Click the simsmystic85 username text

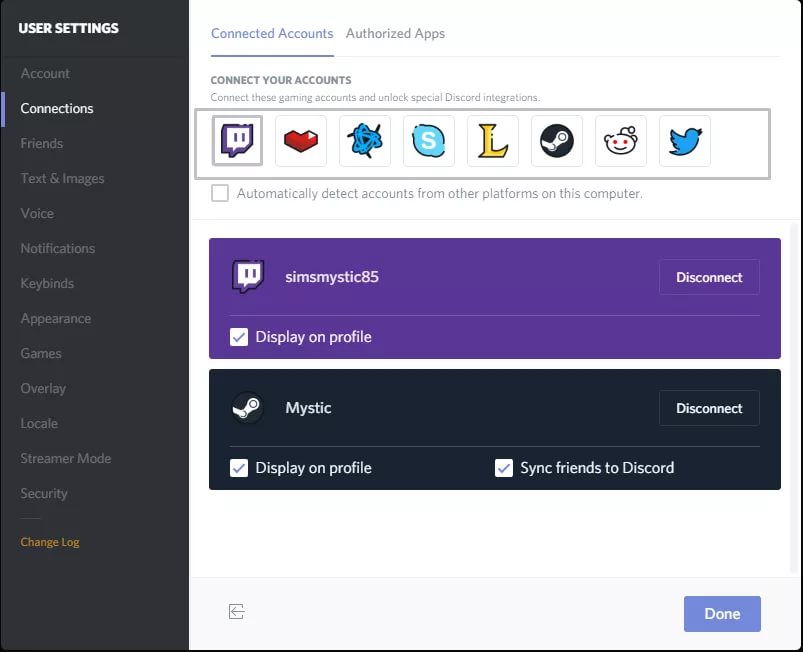(x=332, y=277)
